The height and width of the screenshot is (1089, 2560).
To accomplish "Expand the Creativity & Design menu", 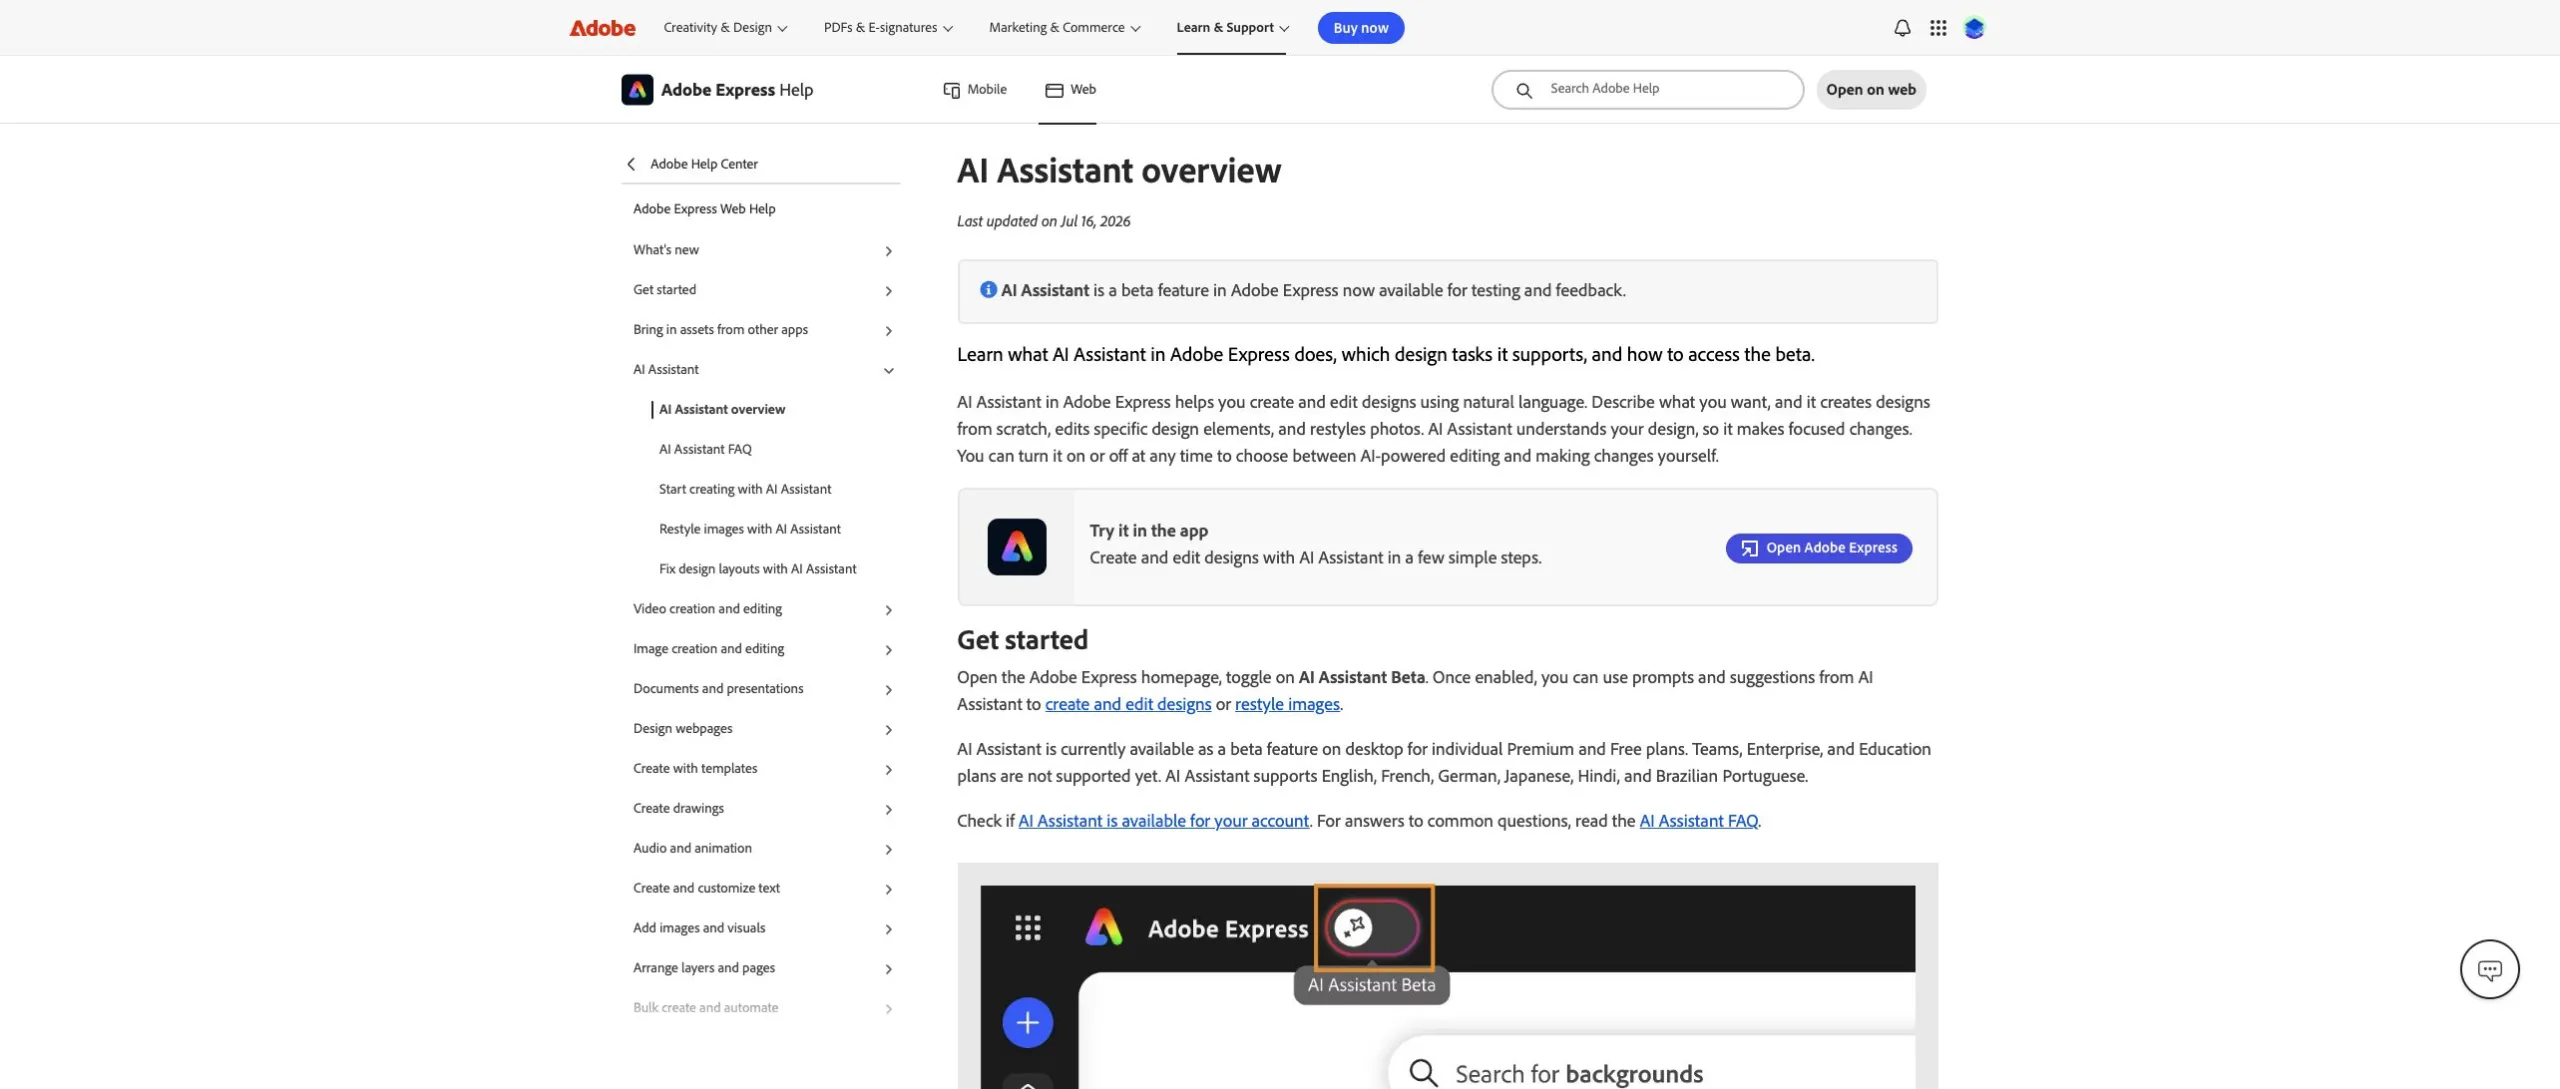I will (x=725, y=28).
